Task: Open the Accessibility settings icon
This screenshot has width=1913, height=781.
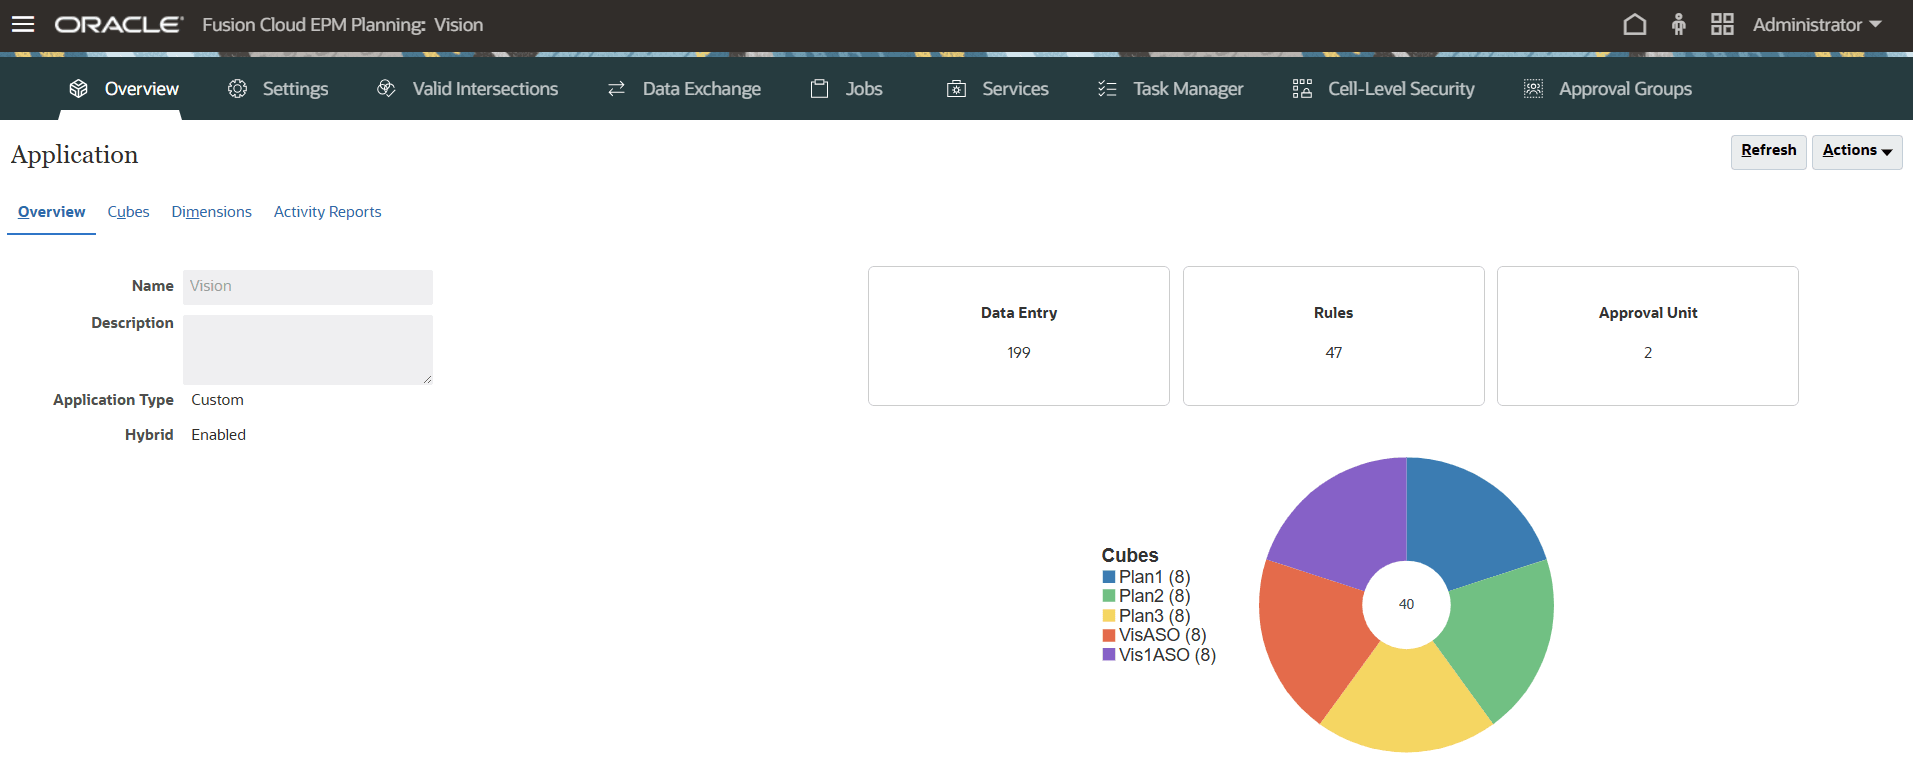Action: pyautogui.click(x=1679, y=24)
